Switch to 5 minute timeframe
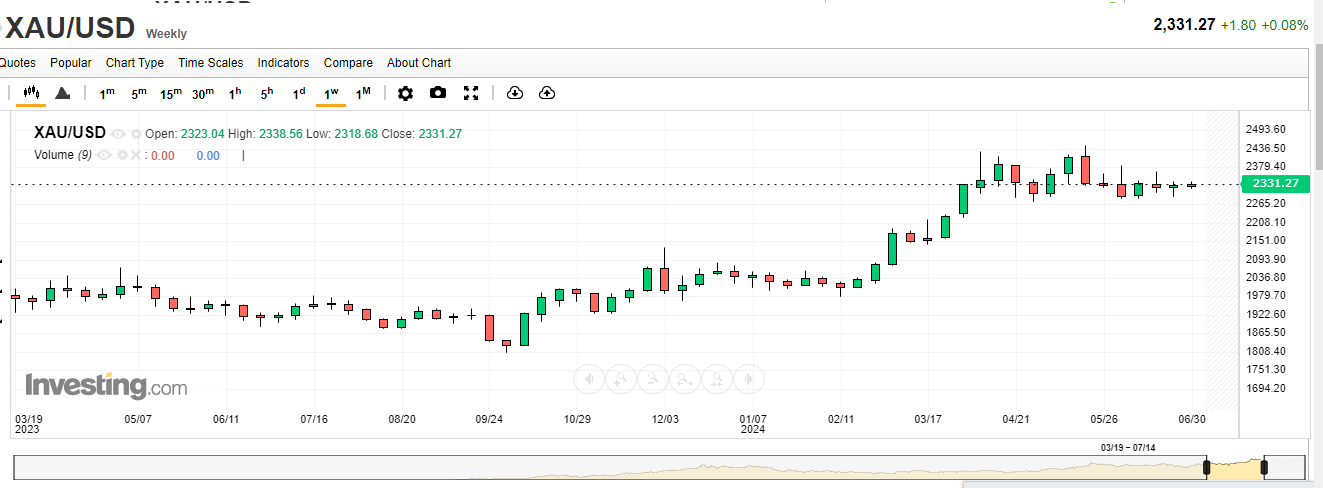 pos(139,93)
